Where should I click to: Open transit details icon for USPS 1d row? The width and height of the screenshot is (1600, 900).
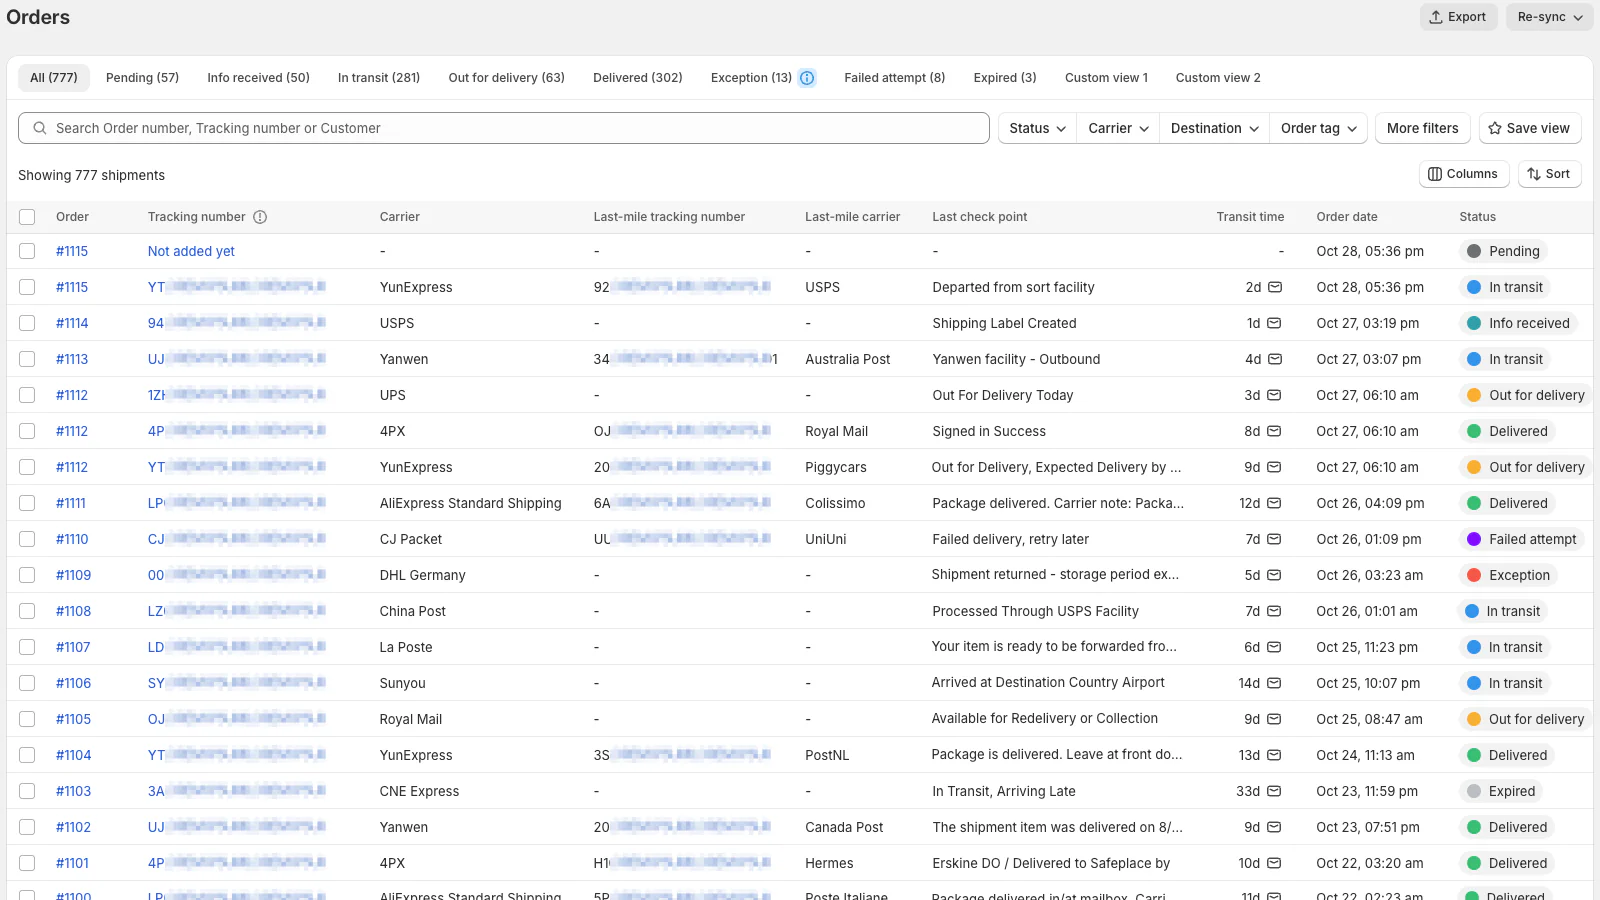[1274, 323]
